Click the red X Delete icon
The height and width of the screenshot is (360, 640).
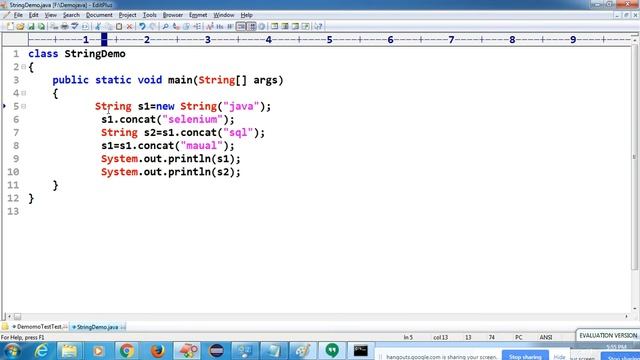pos(129,27)
